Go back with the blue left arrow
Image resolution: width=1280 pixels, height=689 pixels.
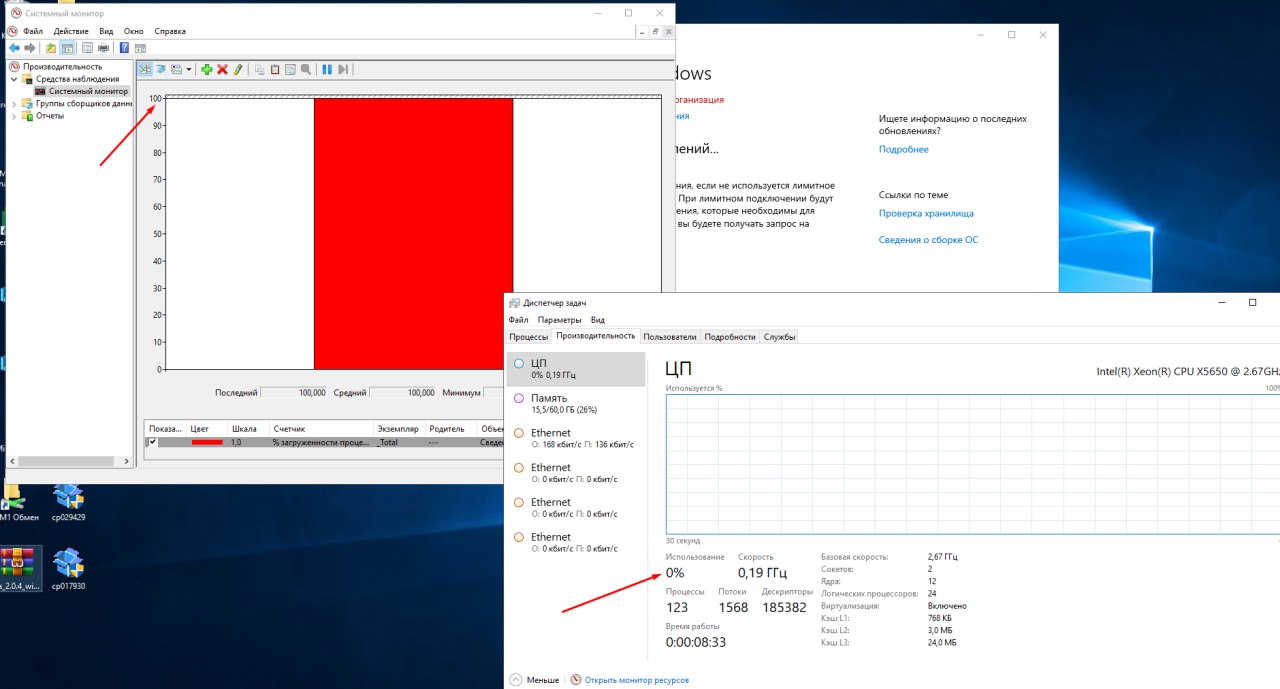click(14, 48)
